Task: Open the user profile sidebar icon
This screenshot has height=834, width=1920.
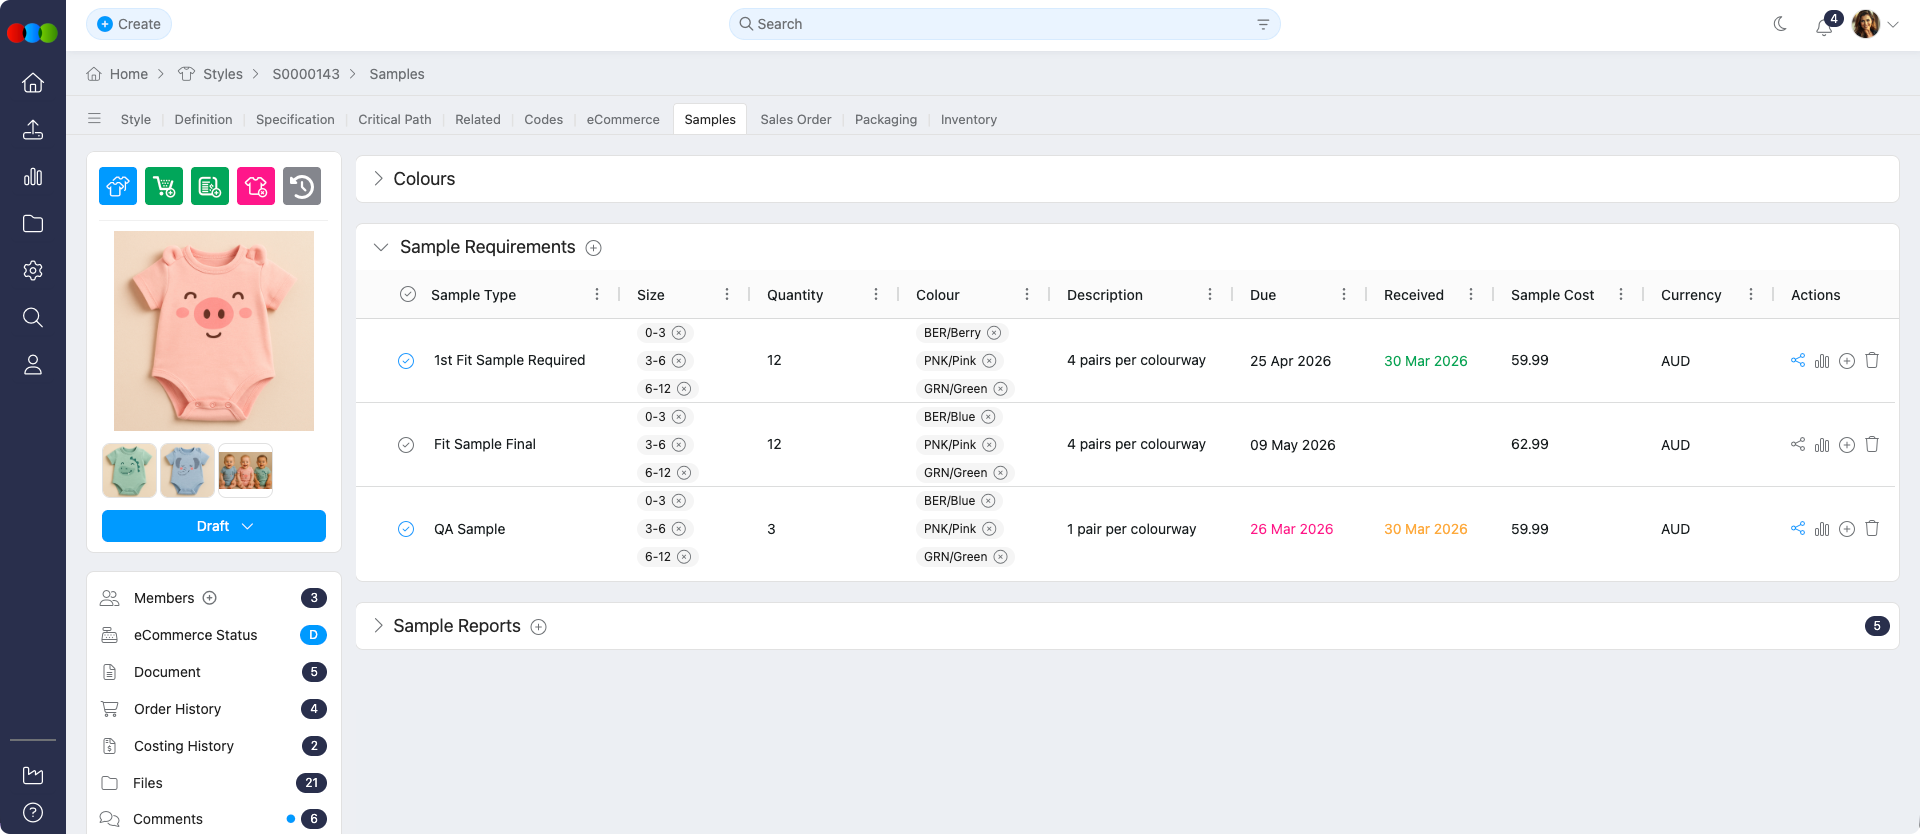Action: tap(33, 365)
